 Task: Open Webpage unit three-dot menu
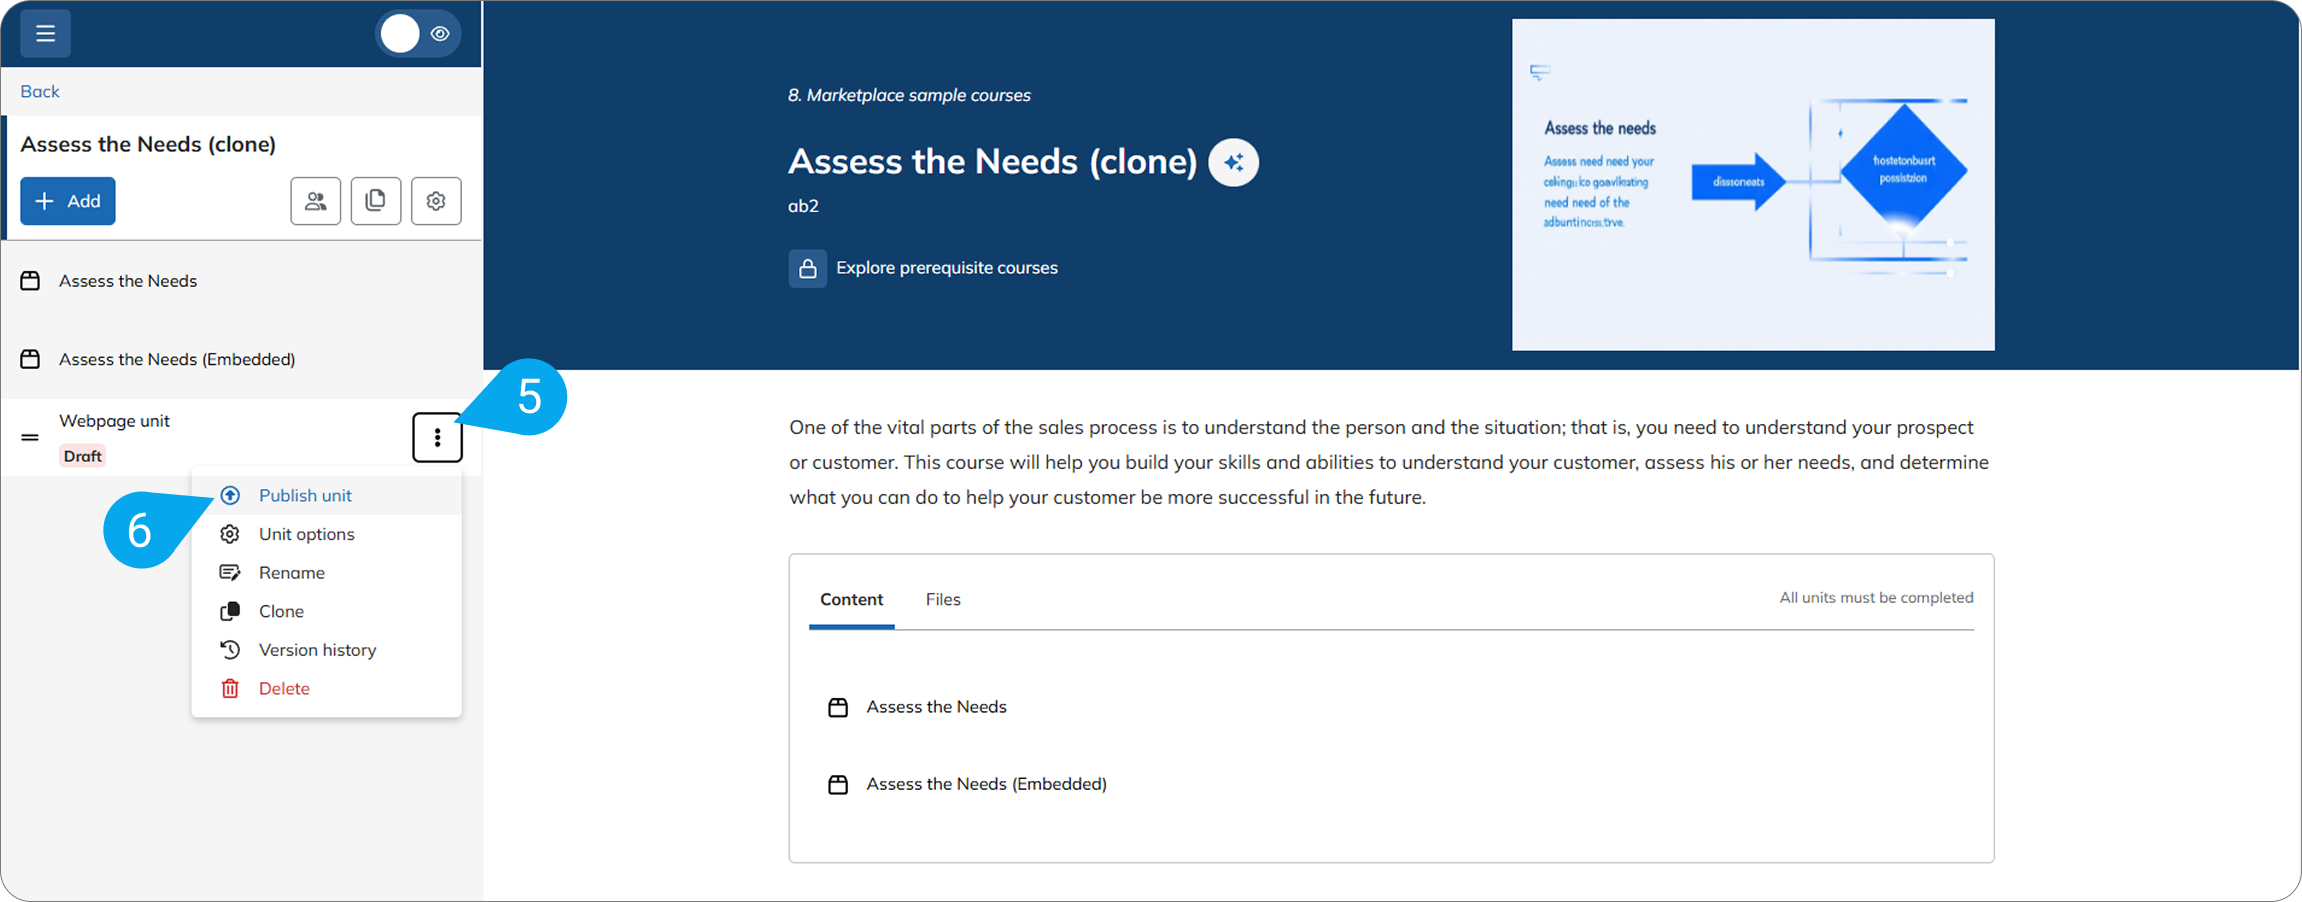tap(437, 437)
